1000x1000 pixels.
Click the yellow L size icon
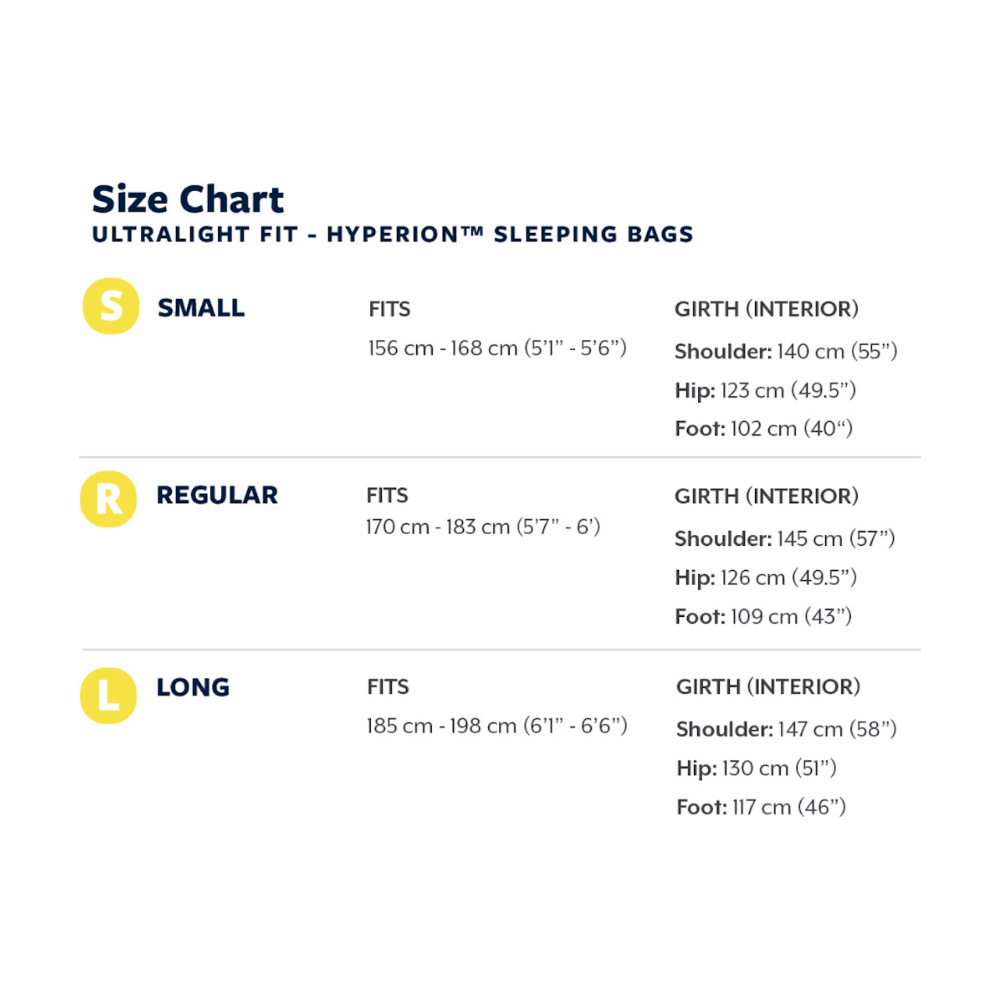point(108,695)
